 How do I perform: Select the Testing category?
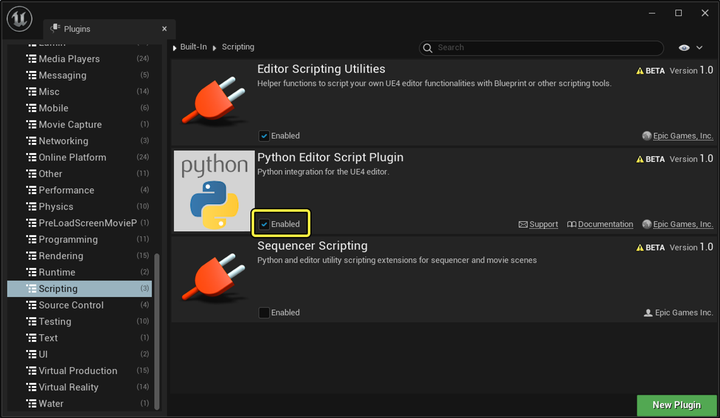tap(79, 322)
